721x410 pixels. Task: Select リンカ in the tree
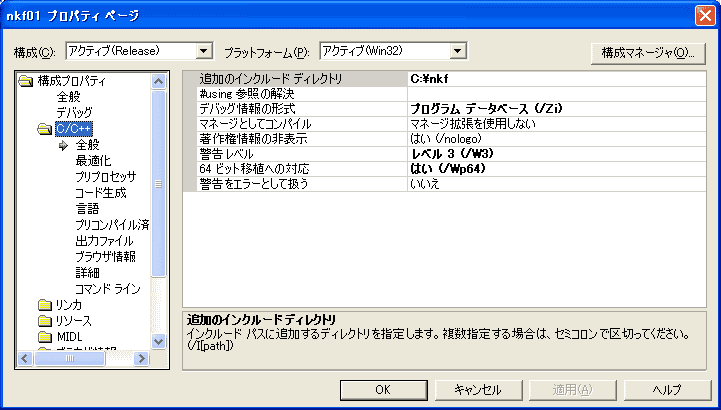coord(69,305)
